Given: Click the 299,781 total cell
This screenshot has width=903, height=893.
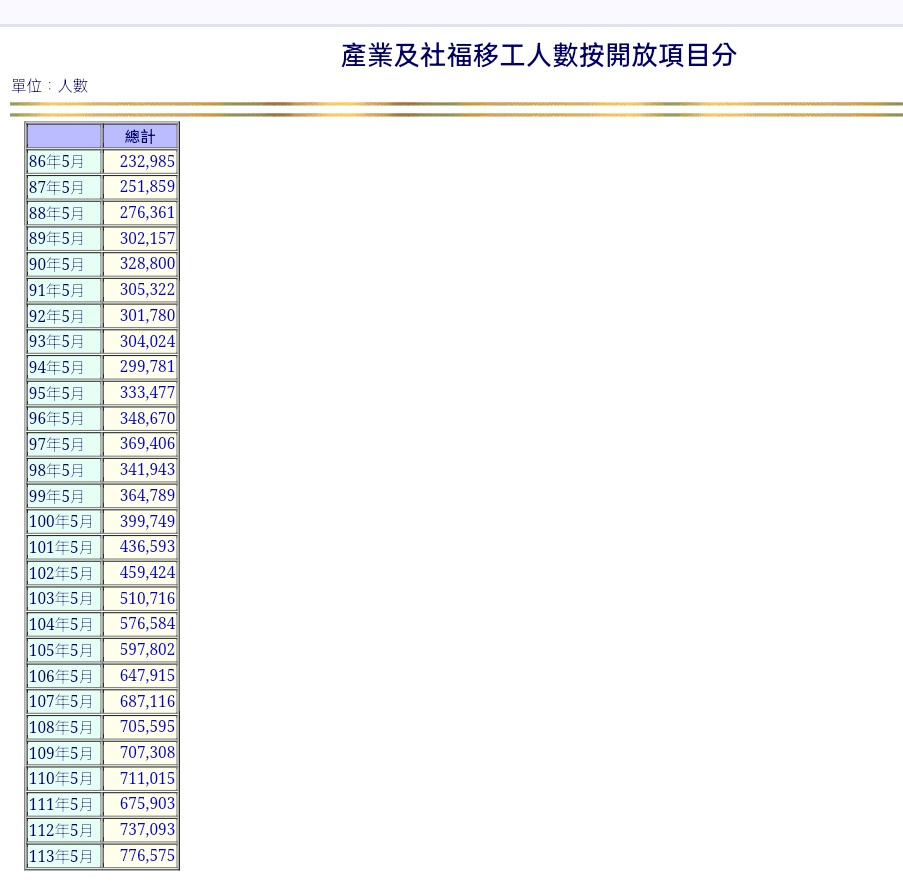Looking at the screenshot, I should click(x=146, y=367).
